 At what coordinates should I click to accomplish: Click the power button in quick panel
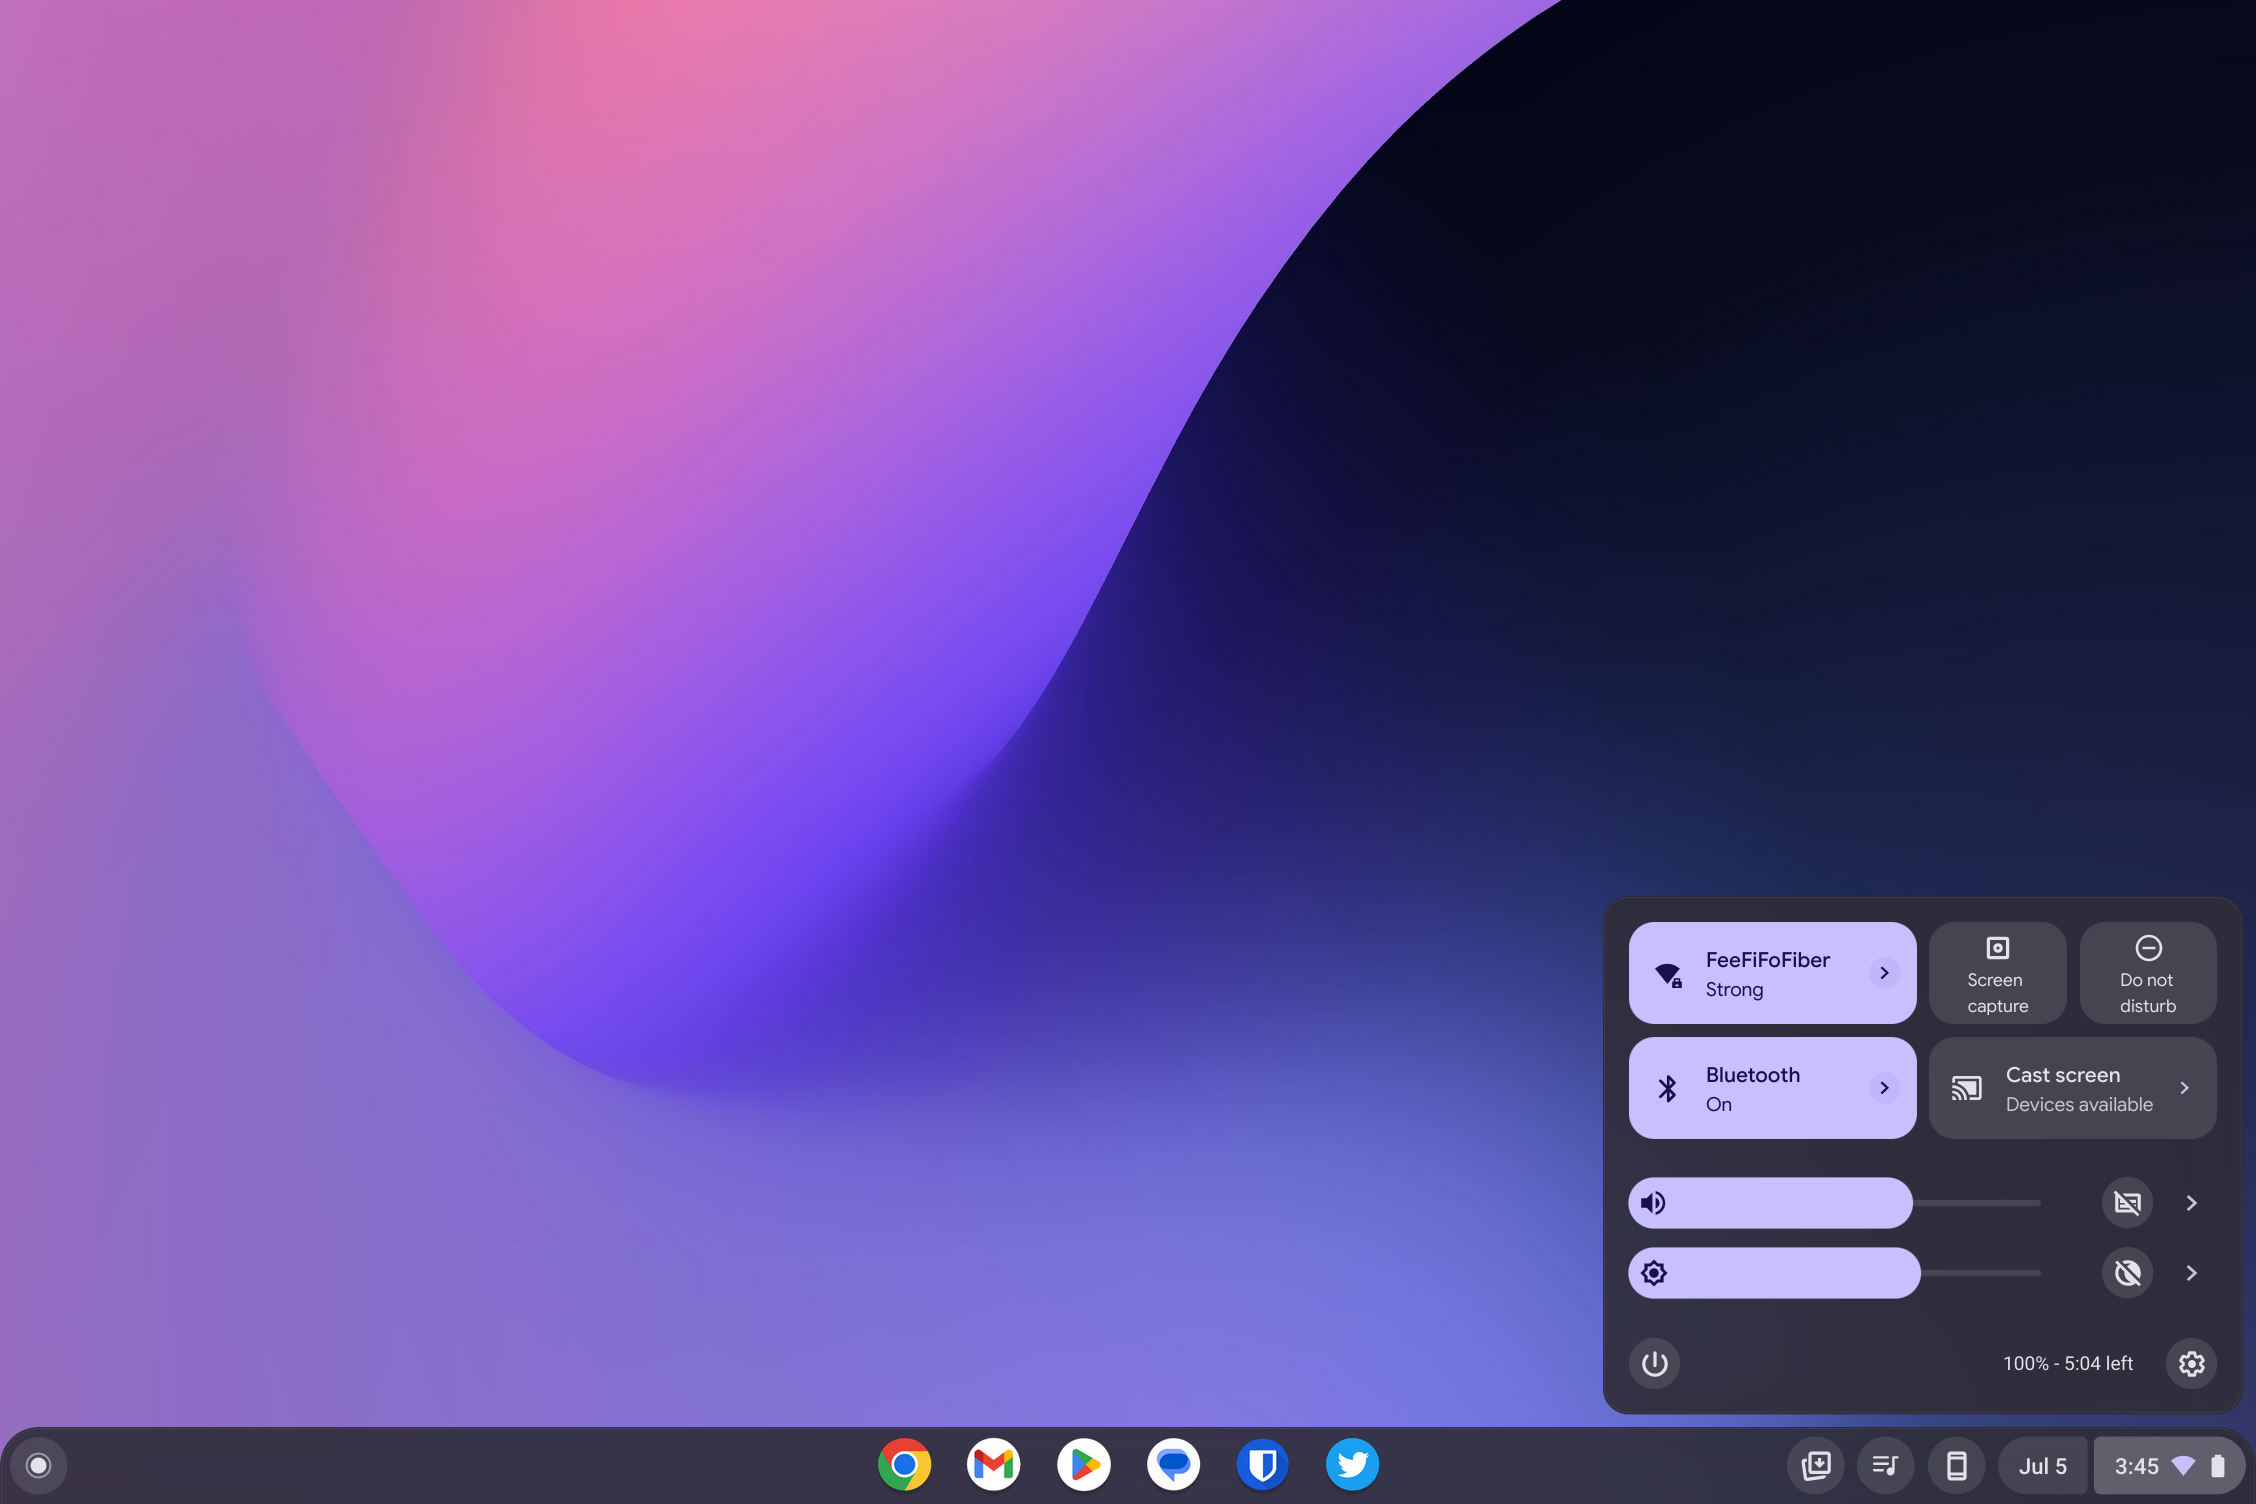coord(1655,1363)
